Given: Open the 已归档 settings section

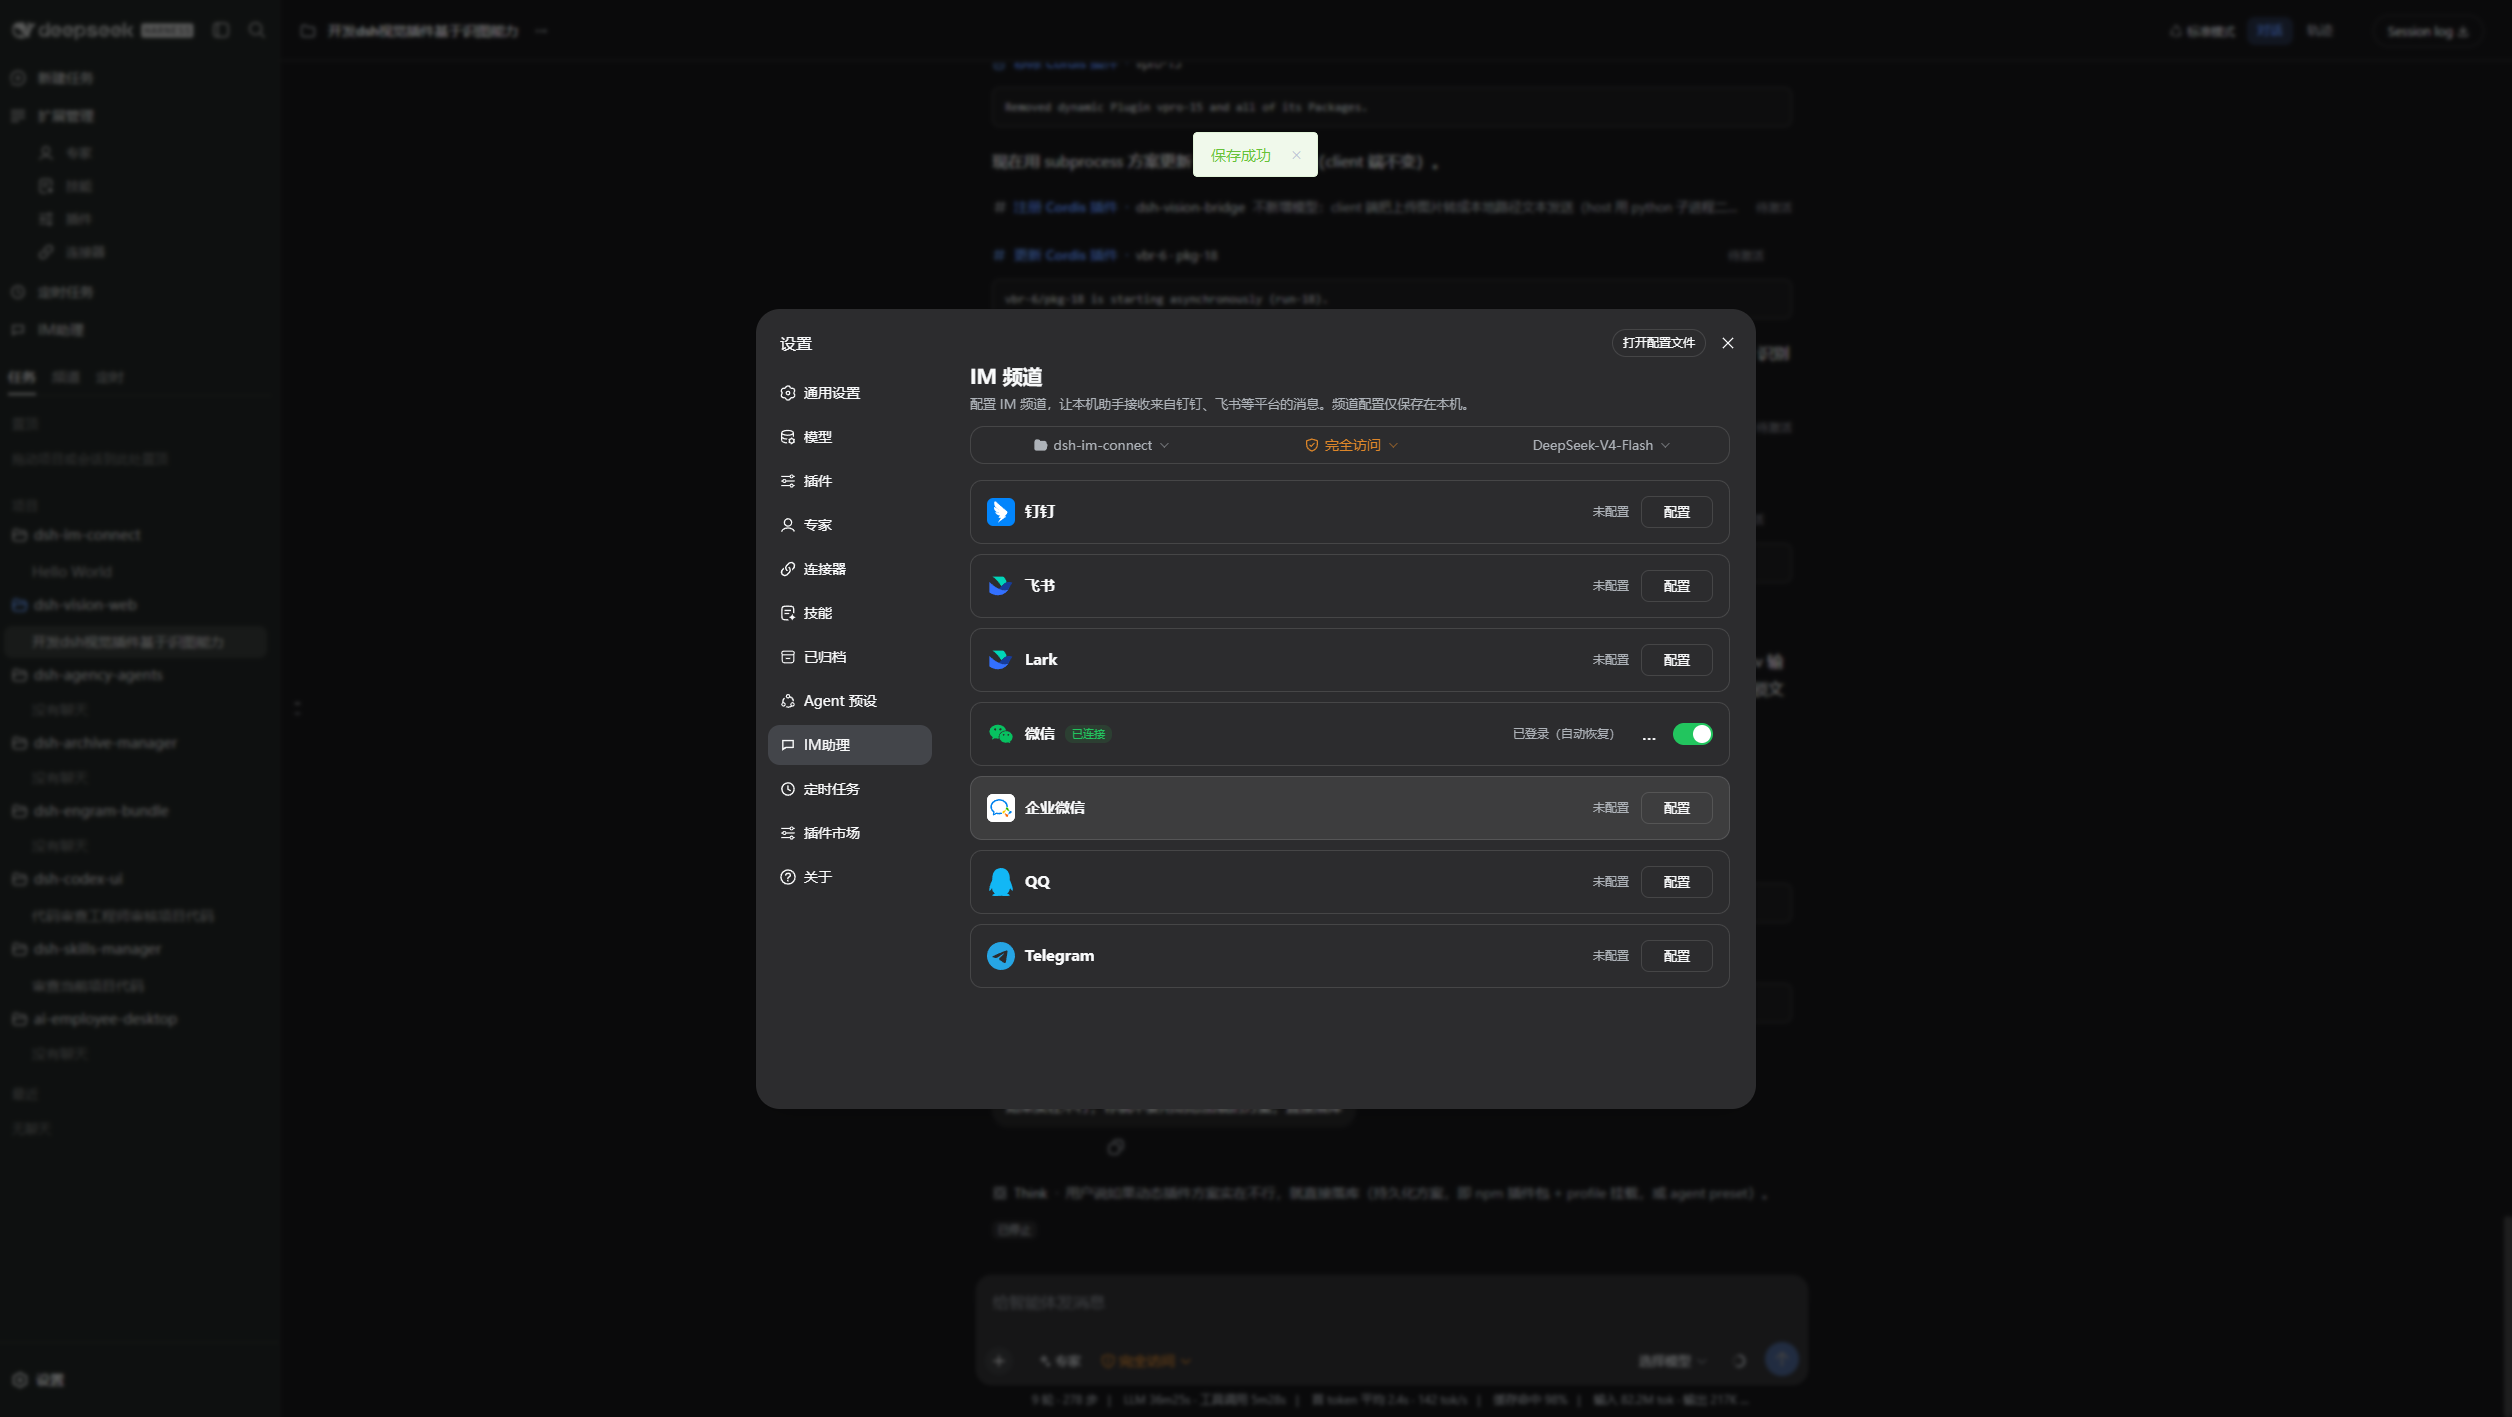Looking at the screenshot, I should (x=849, y=657).
